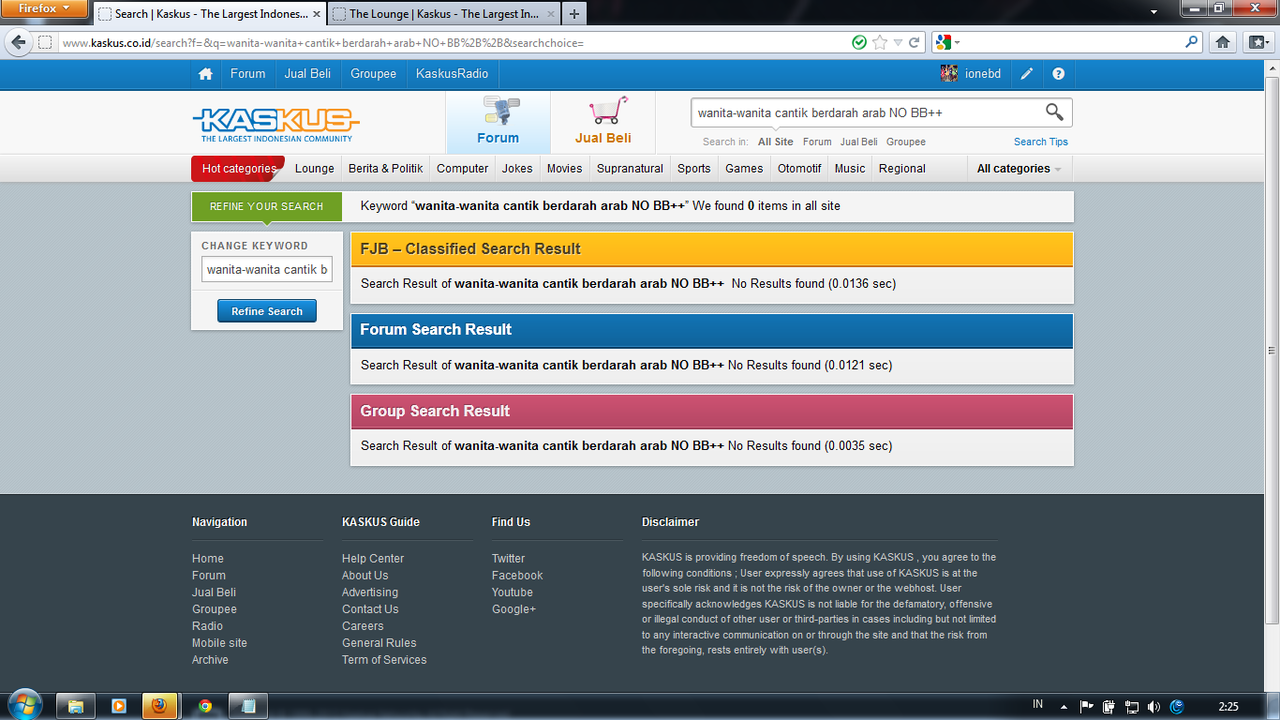This screenshot has width=1280, height=720.
Task: Open the pencil create-post icon
Action: pyautogui.click(x=1027, y=74)
